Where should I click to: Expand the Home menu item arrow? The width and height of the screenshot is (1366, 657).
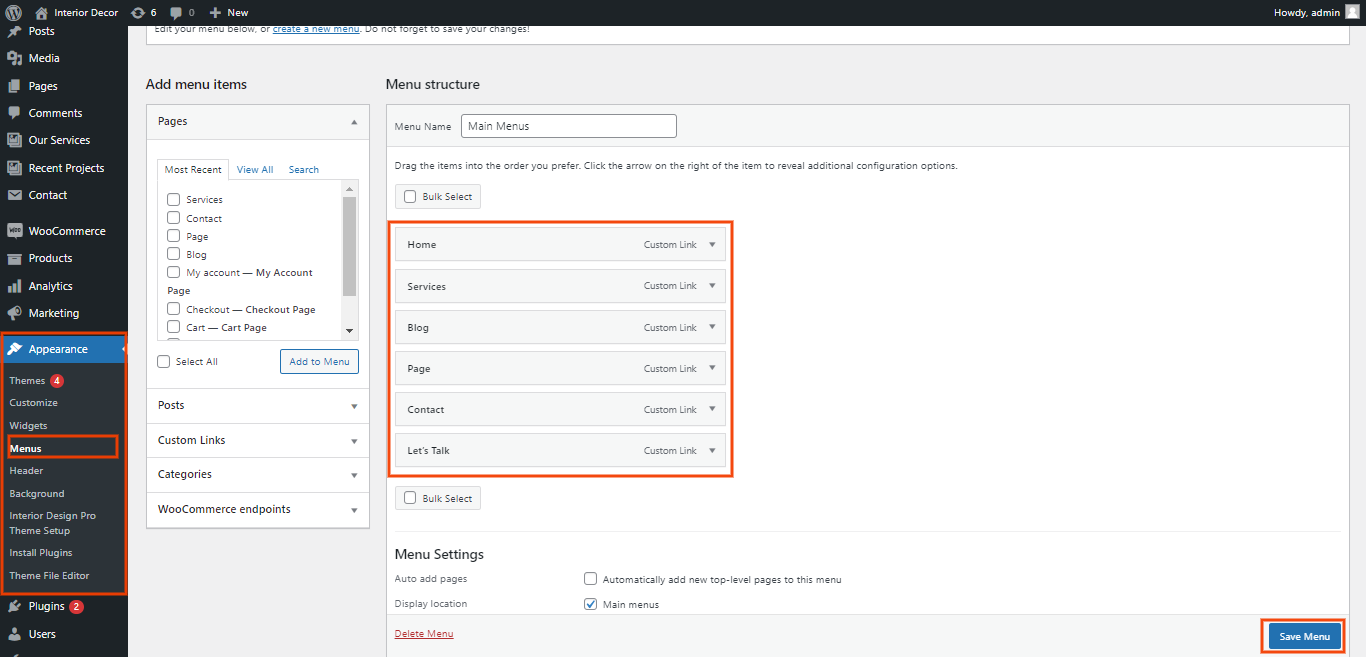click(x=712, y=244)
